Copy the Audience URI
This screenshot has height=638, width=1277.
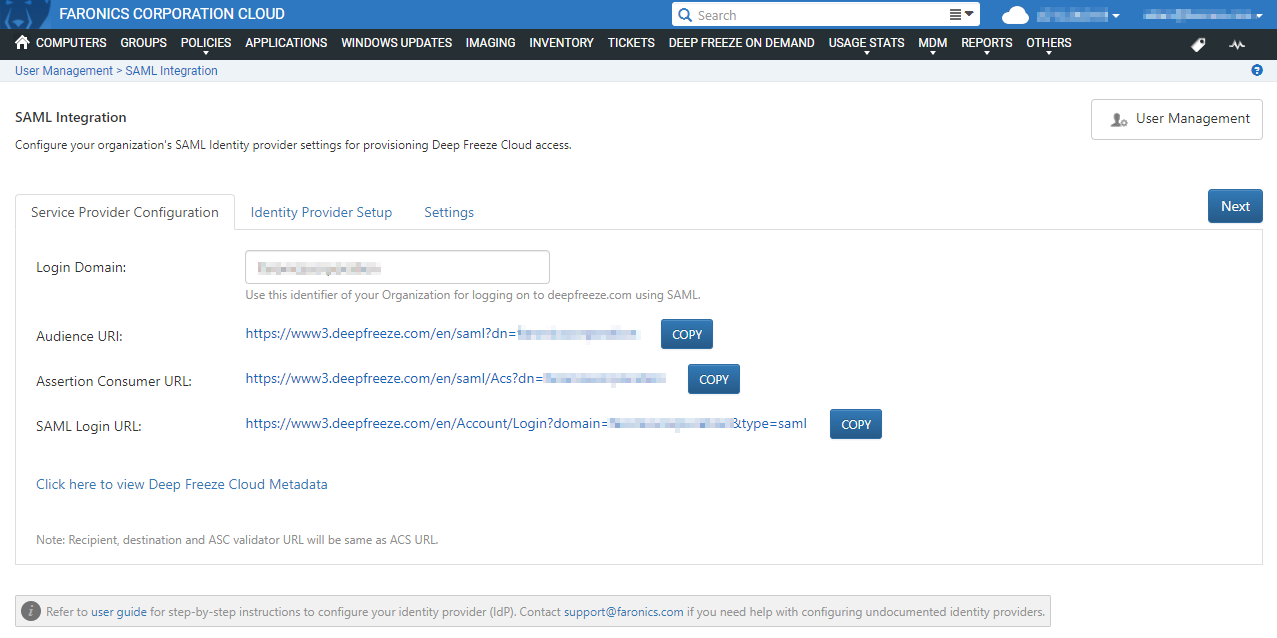687,334
